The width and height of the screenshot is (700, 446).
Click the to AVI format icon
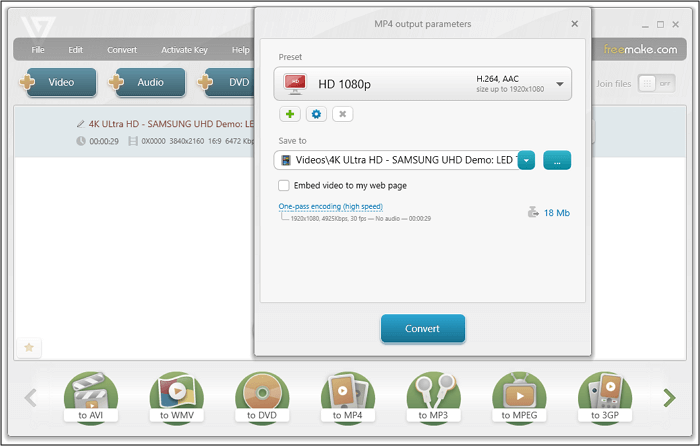click(x=91, y=397)
